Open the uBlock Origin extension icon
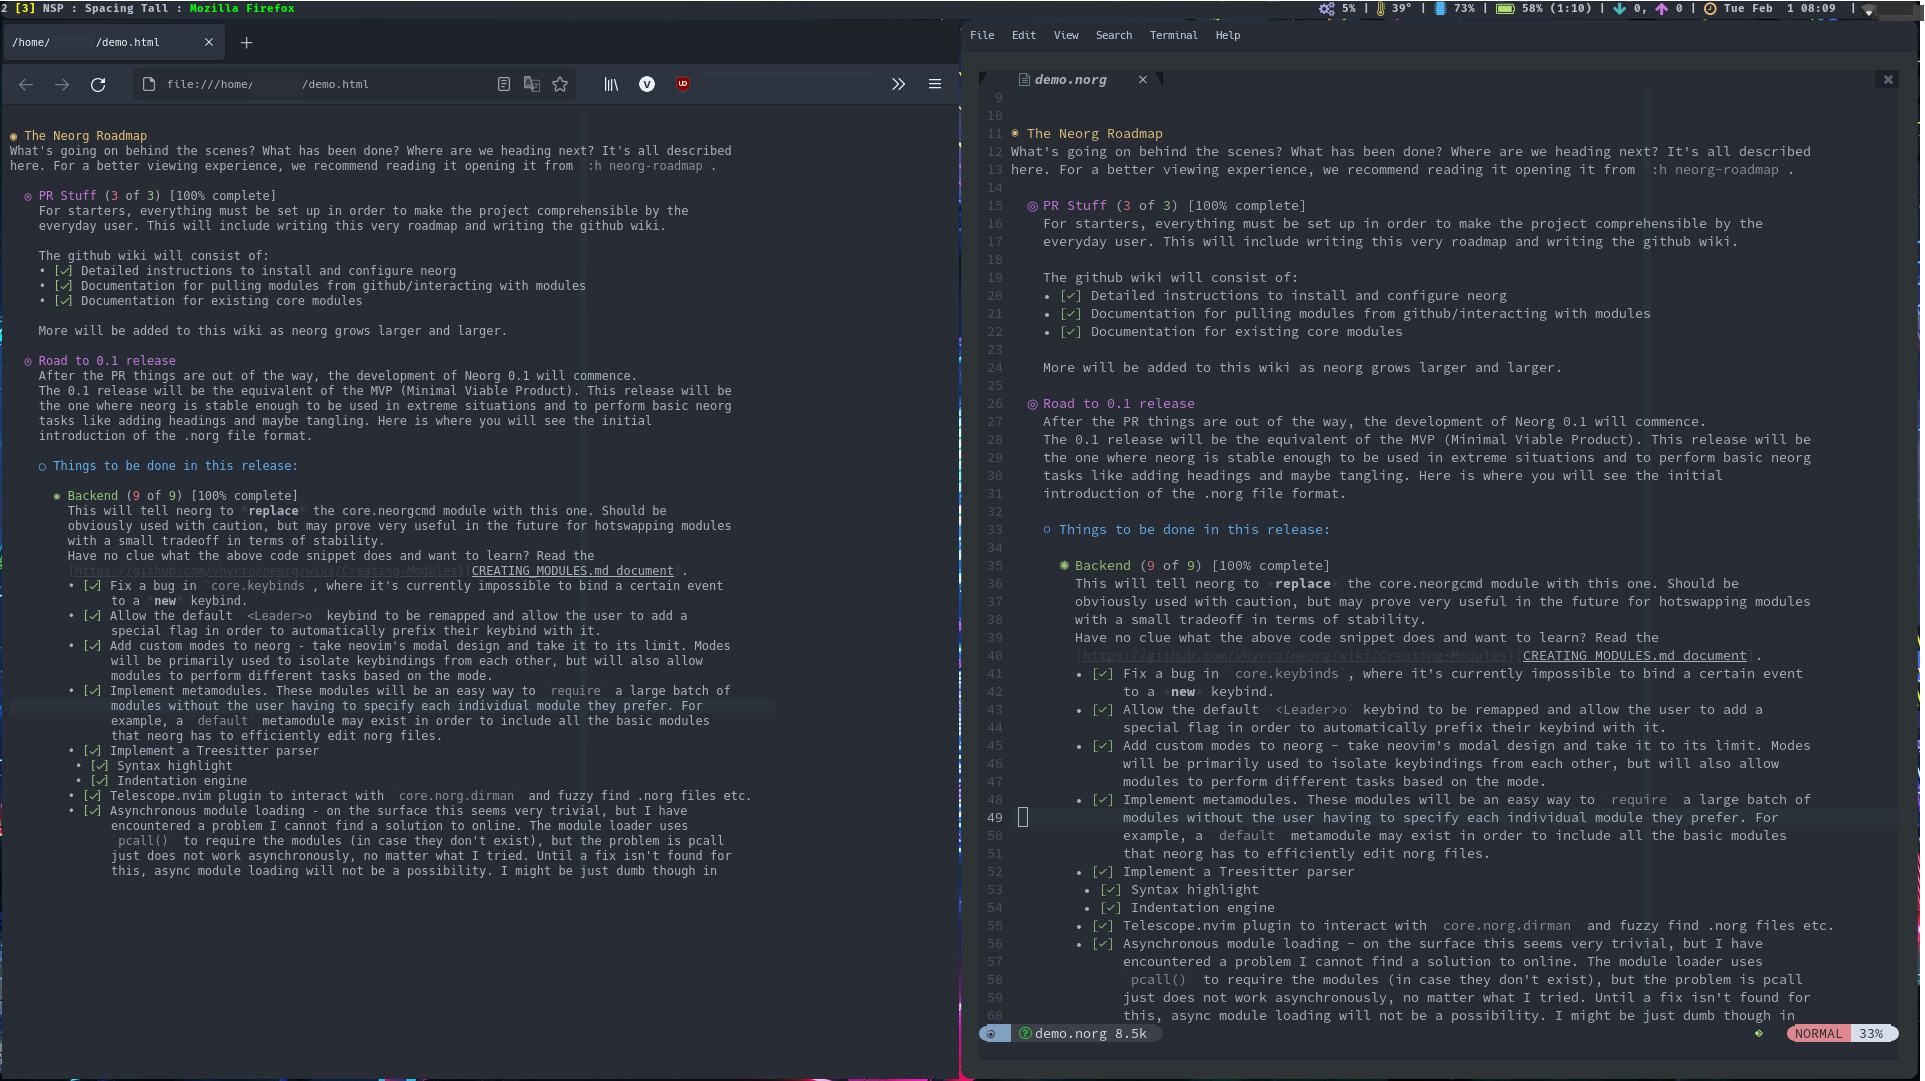 [683, 84]
